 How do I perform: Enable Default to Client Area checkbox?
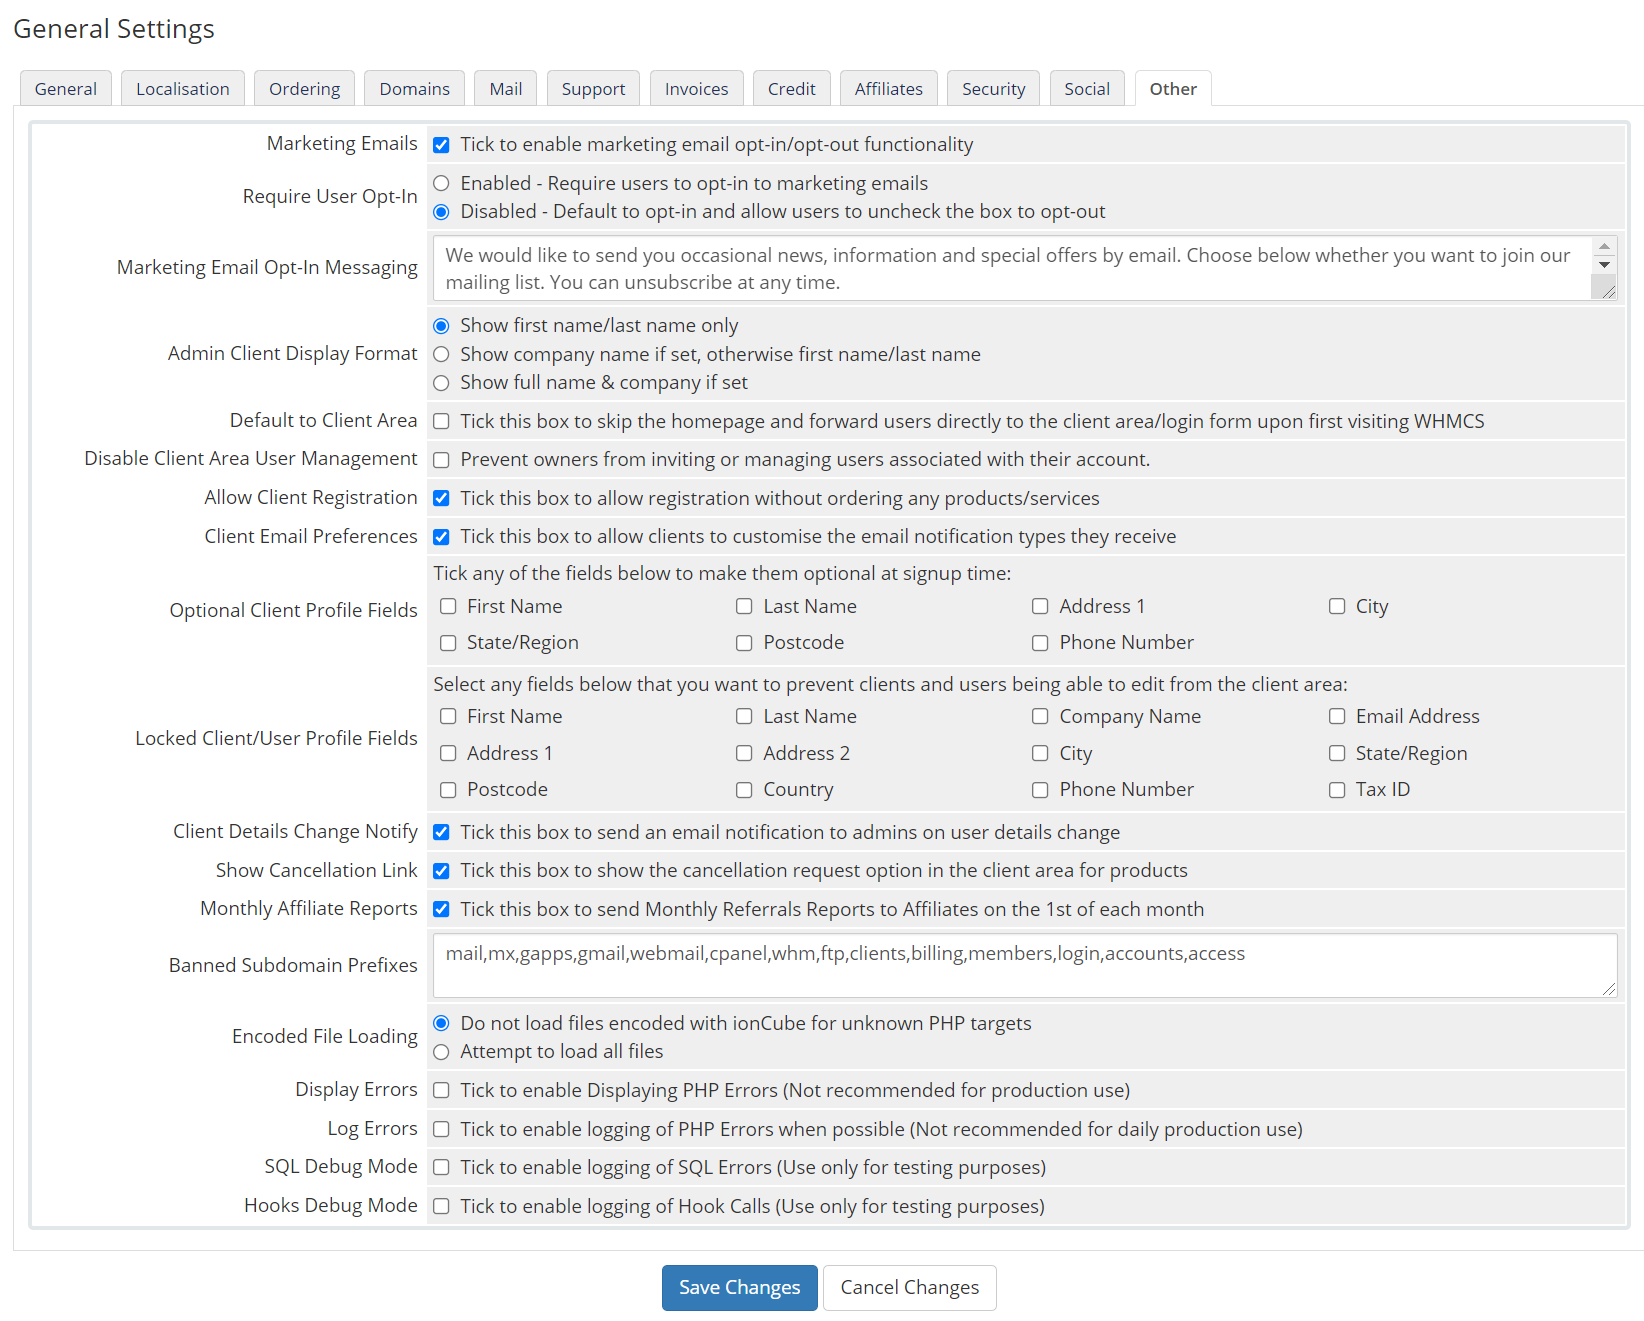pyautogui.click(x=441, y=422)
